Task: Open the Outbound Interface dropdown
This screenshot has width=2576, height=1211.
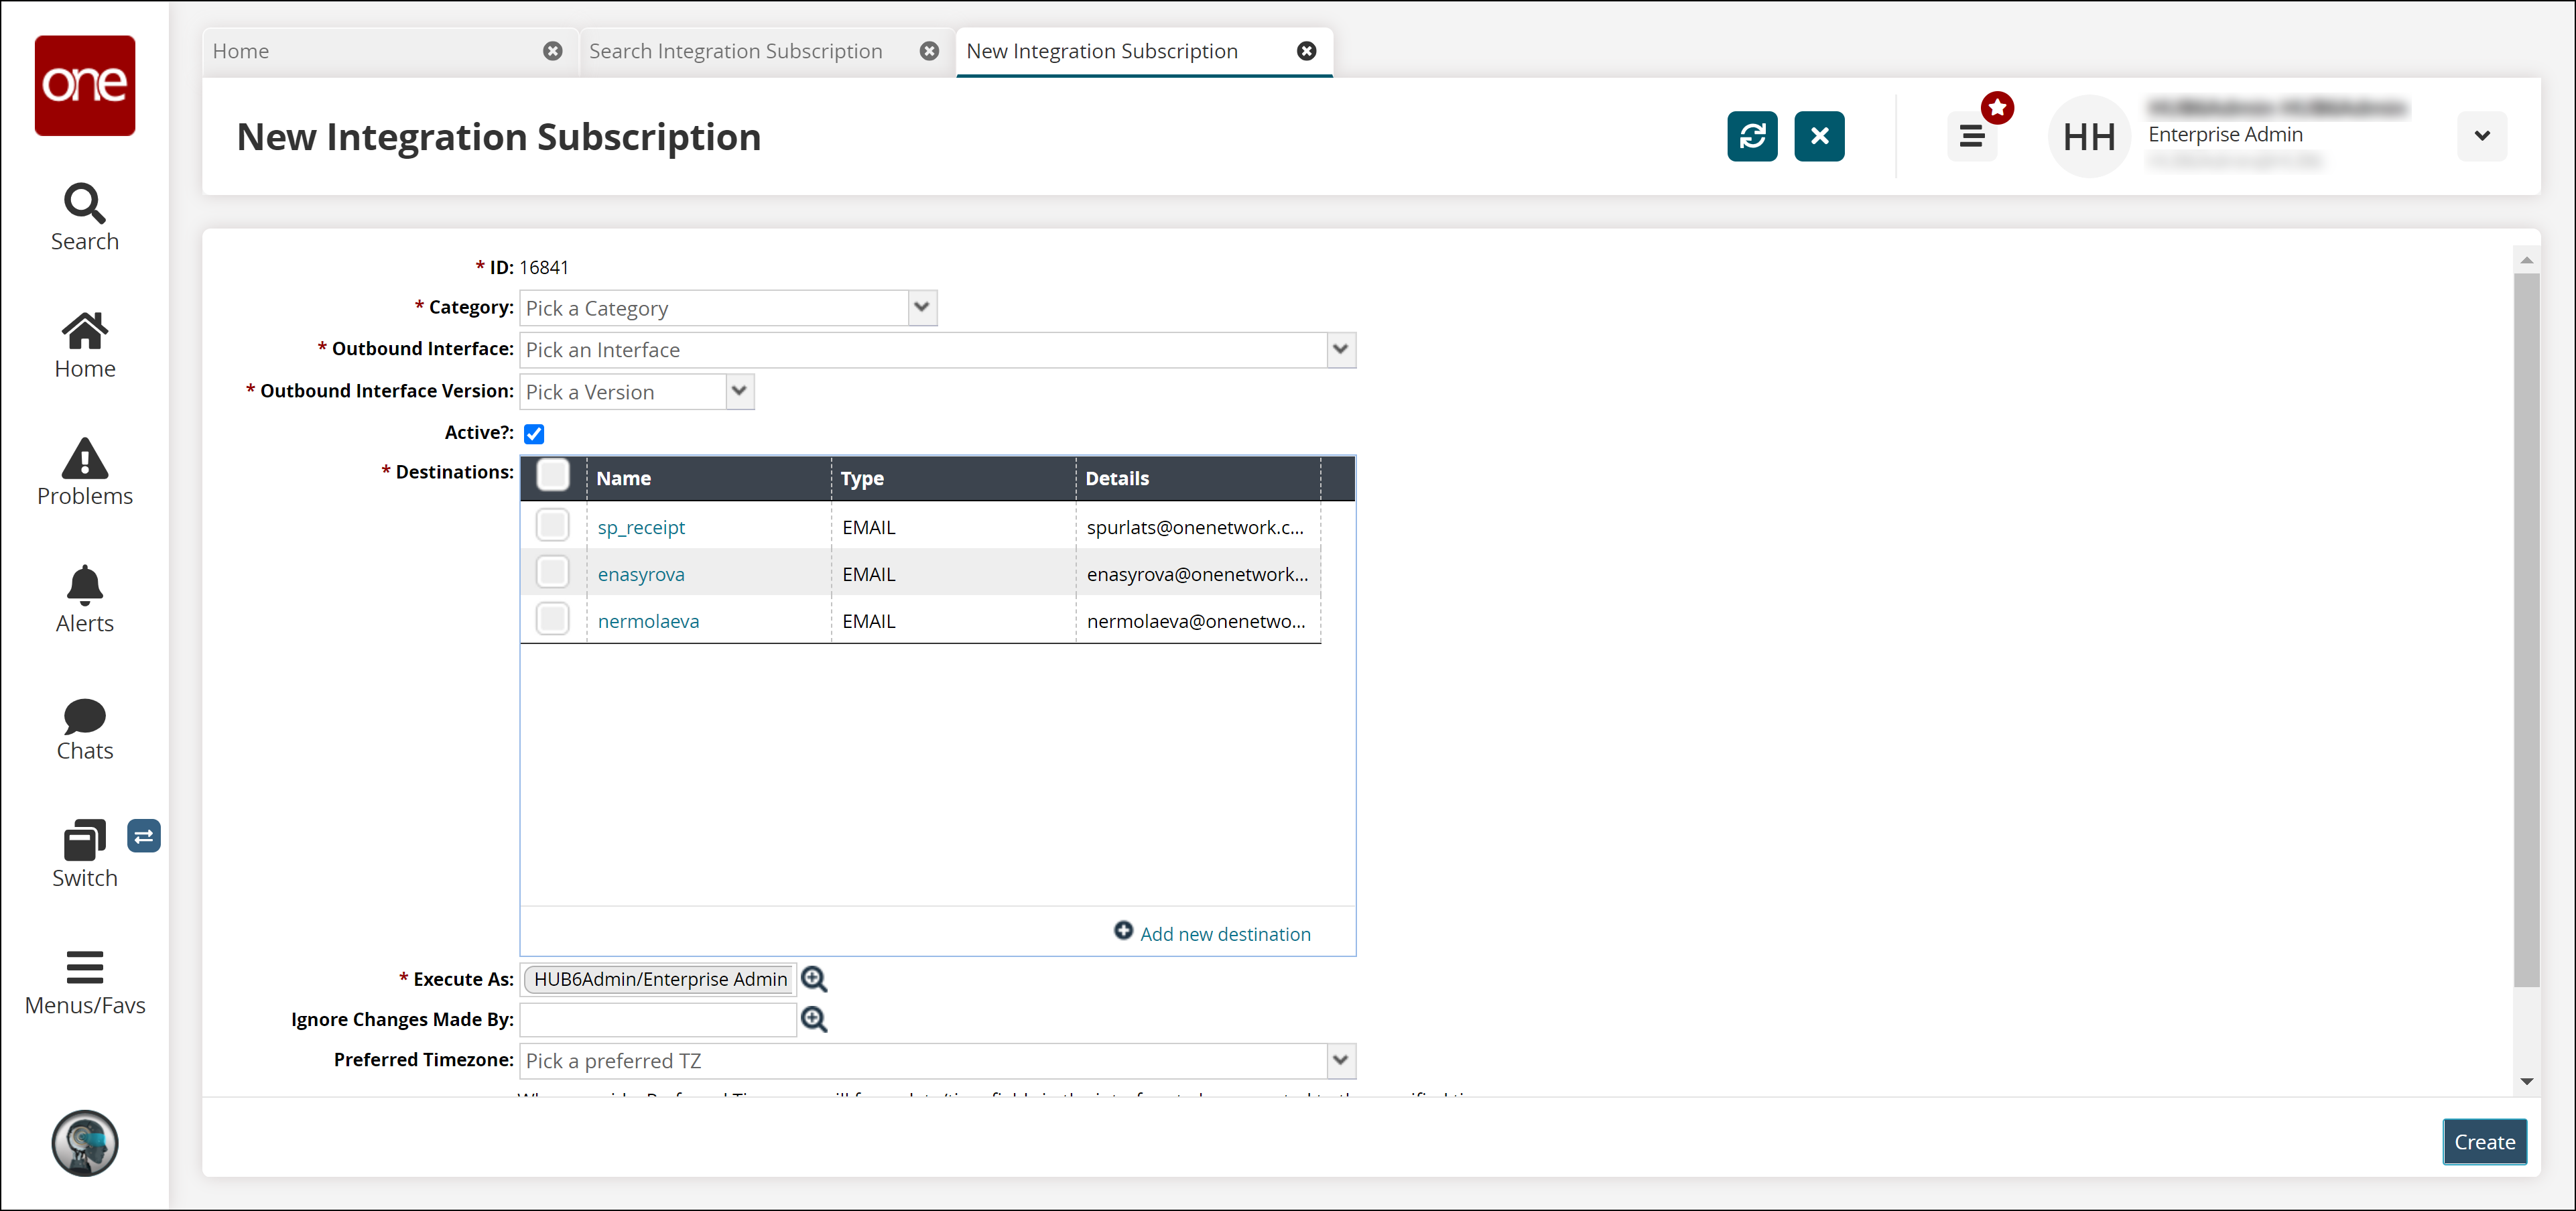Action: pyautogui.click(x=1340, y=350)
